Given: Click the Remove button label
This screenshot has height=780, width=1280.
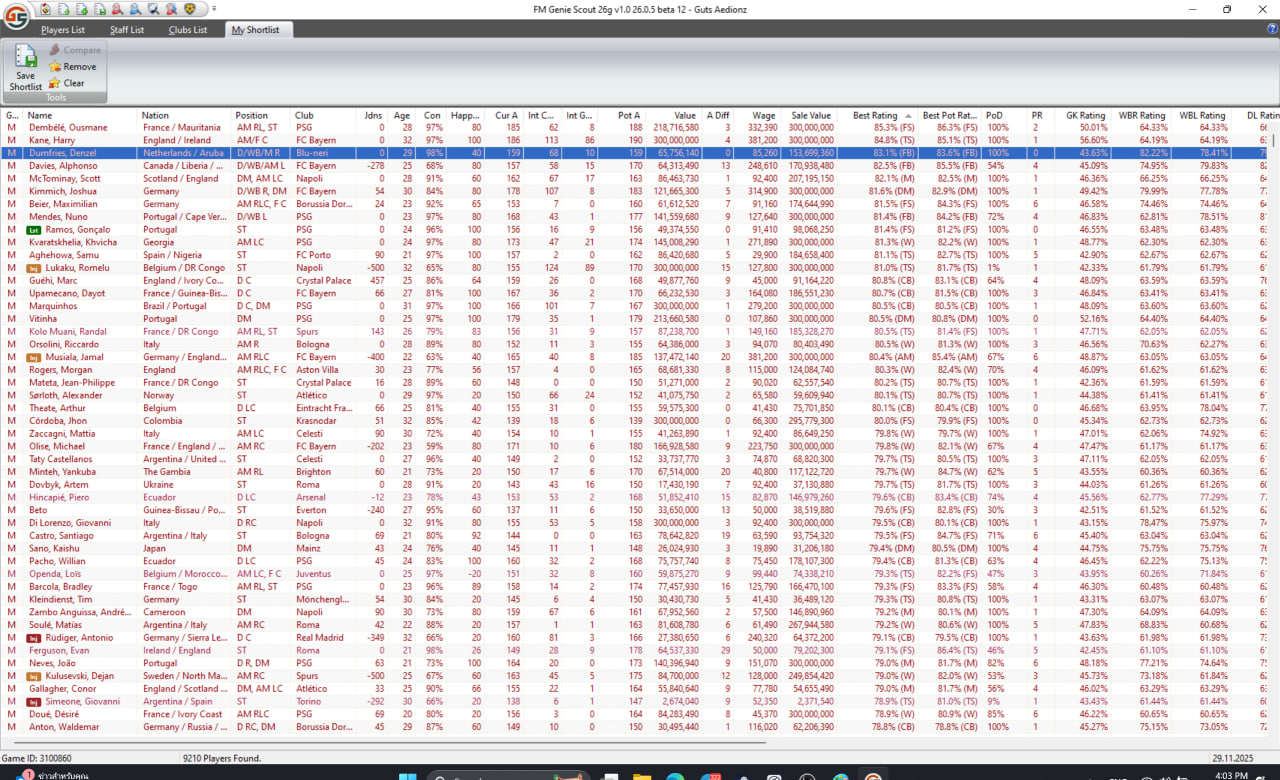Looking at the screenshot, I should (80, 67).
